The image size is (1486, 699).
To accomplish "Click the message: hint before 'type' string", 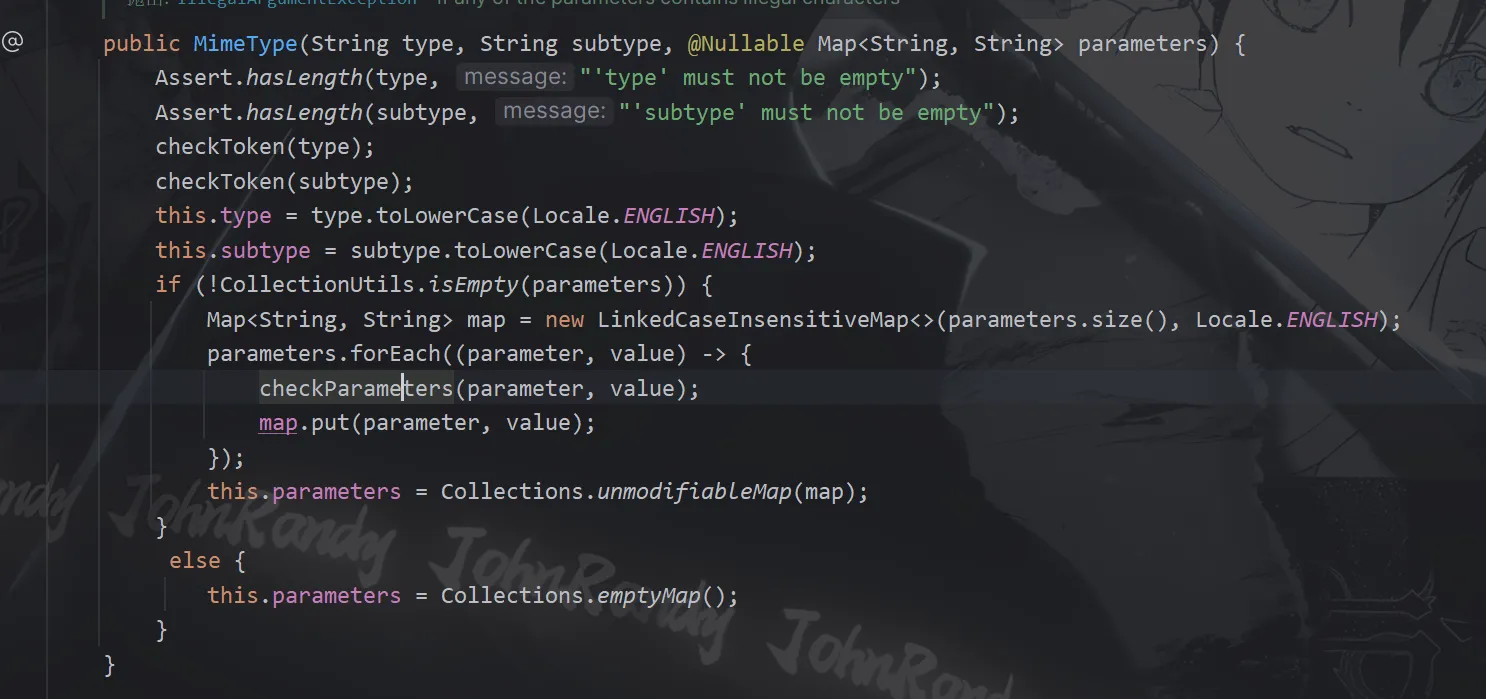I will click(515, 77).
